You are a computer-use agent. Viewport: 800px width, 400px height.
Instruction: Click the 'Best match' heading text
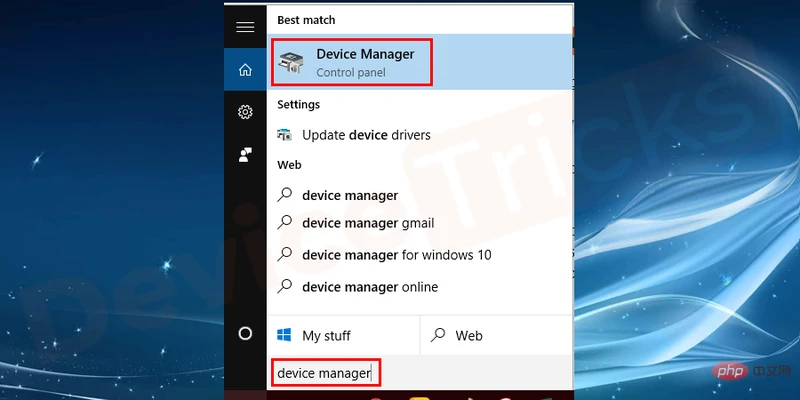(x=306, y=20)
